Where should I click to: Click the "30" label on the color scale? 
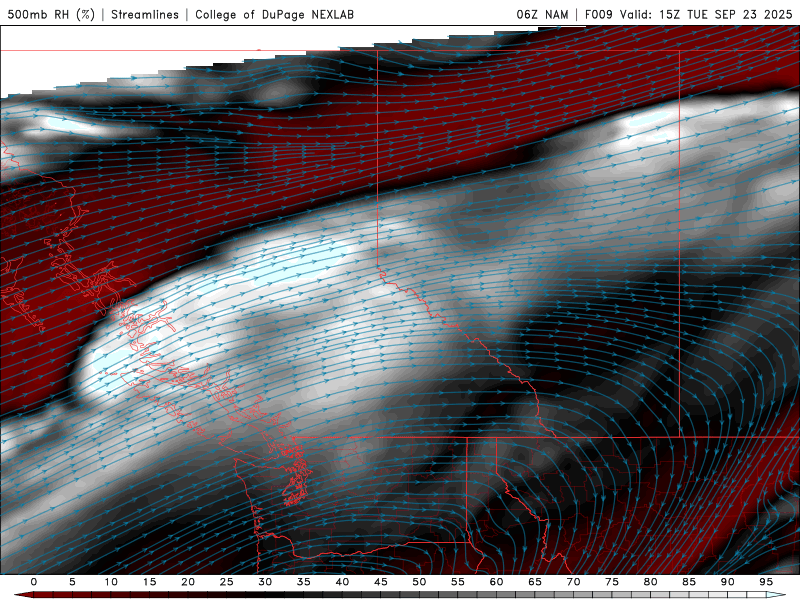click(265, 582)
